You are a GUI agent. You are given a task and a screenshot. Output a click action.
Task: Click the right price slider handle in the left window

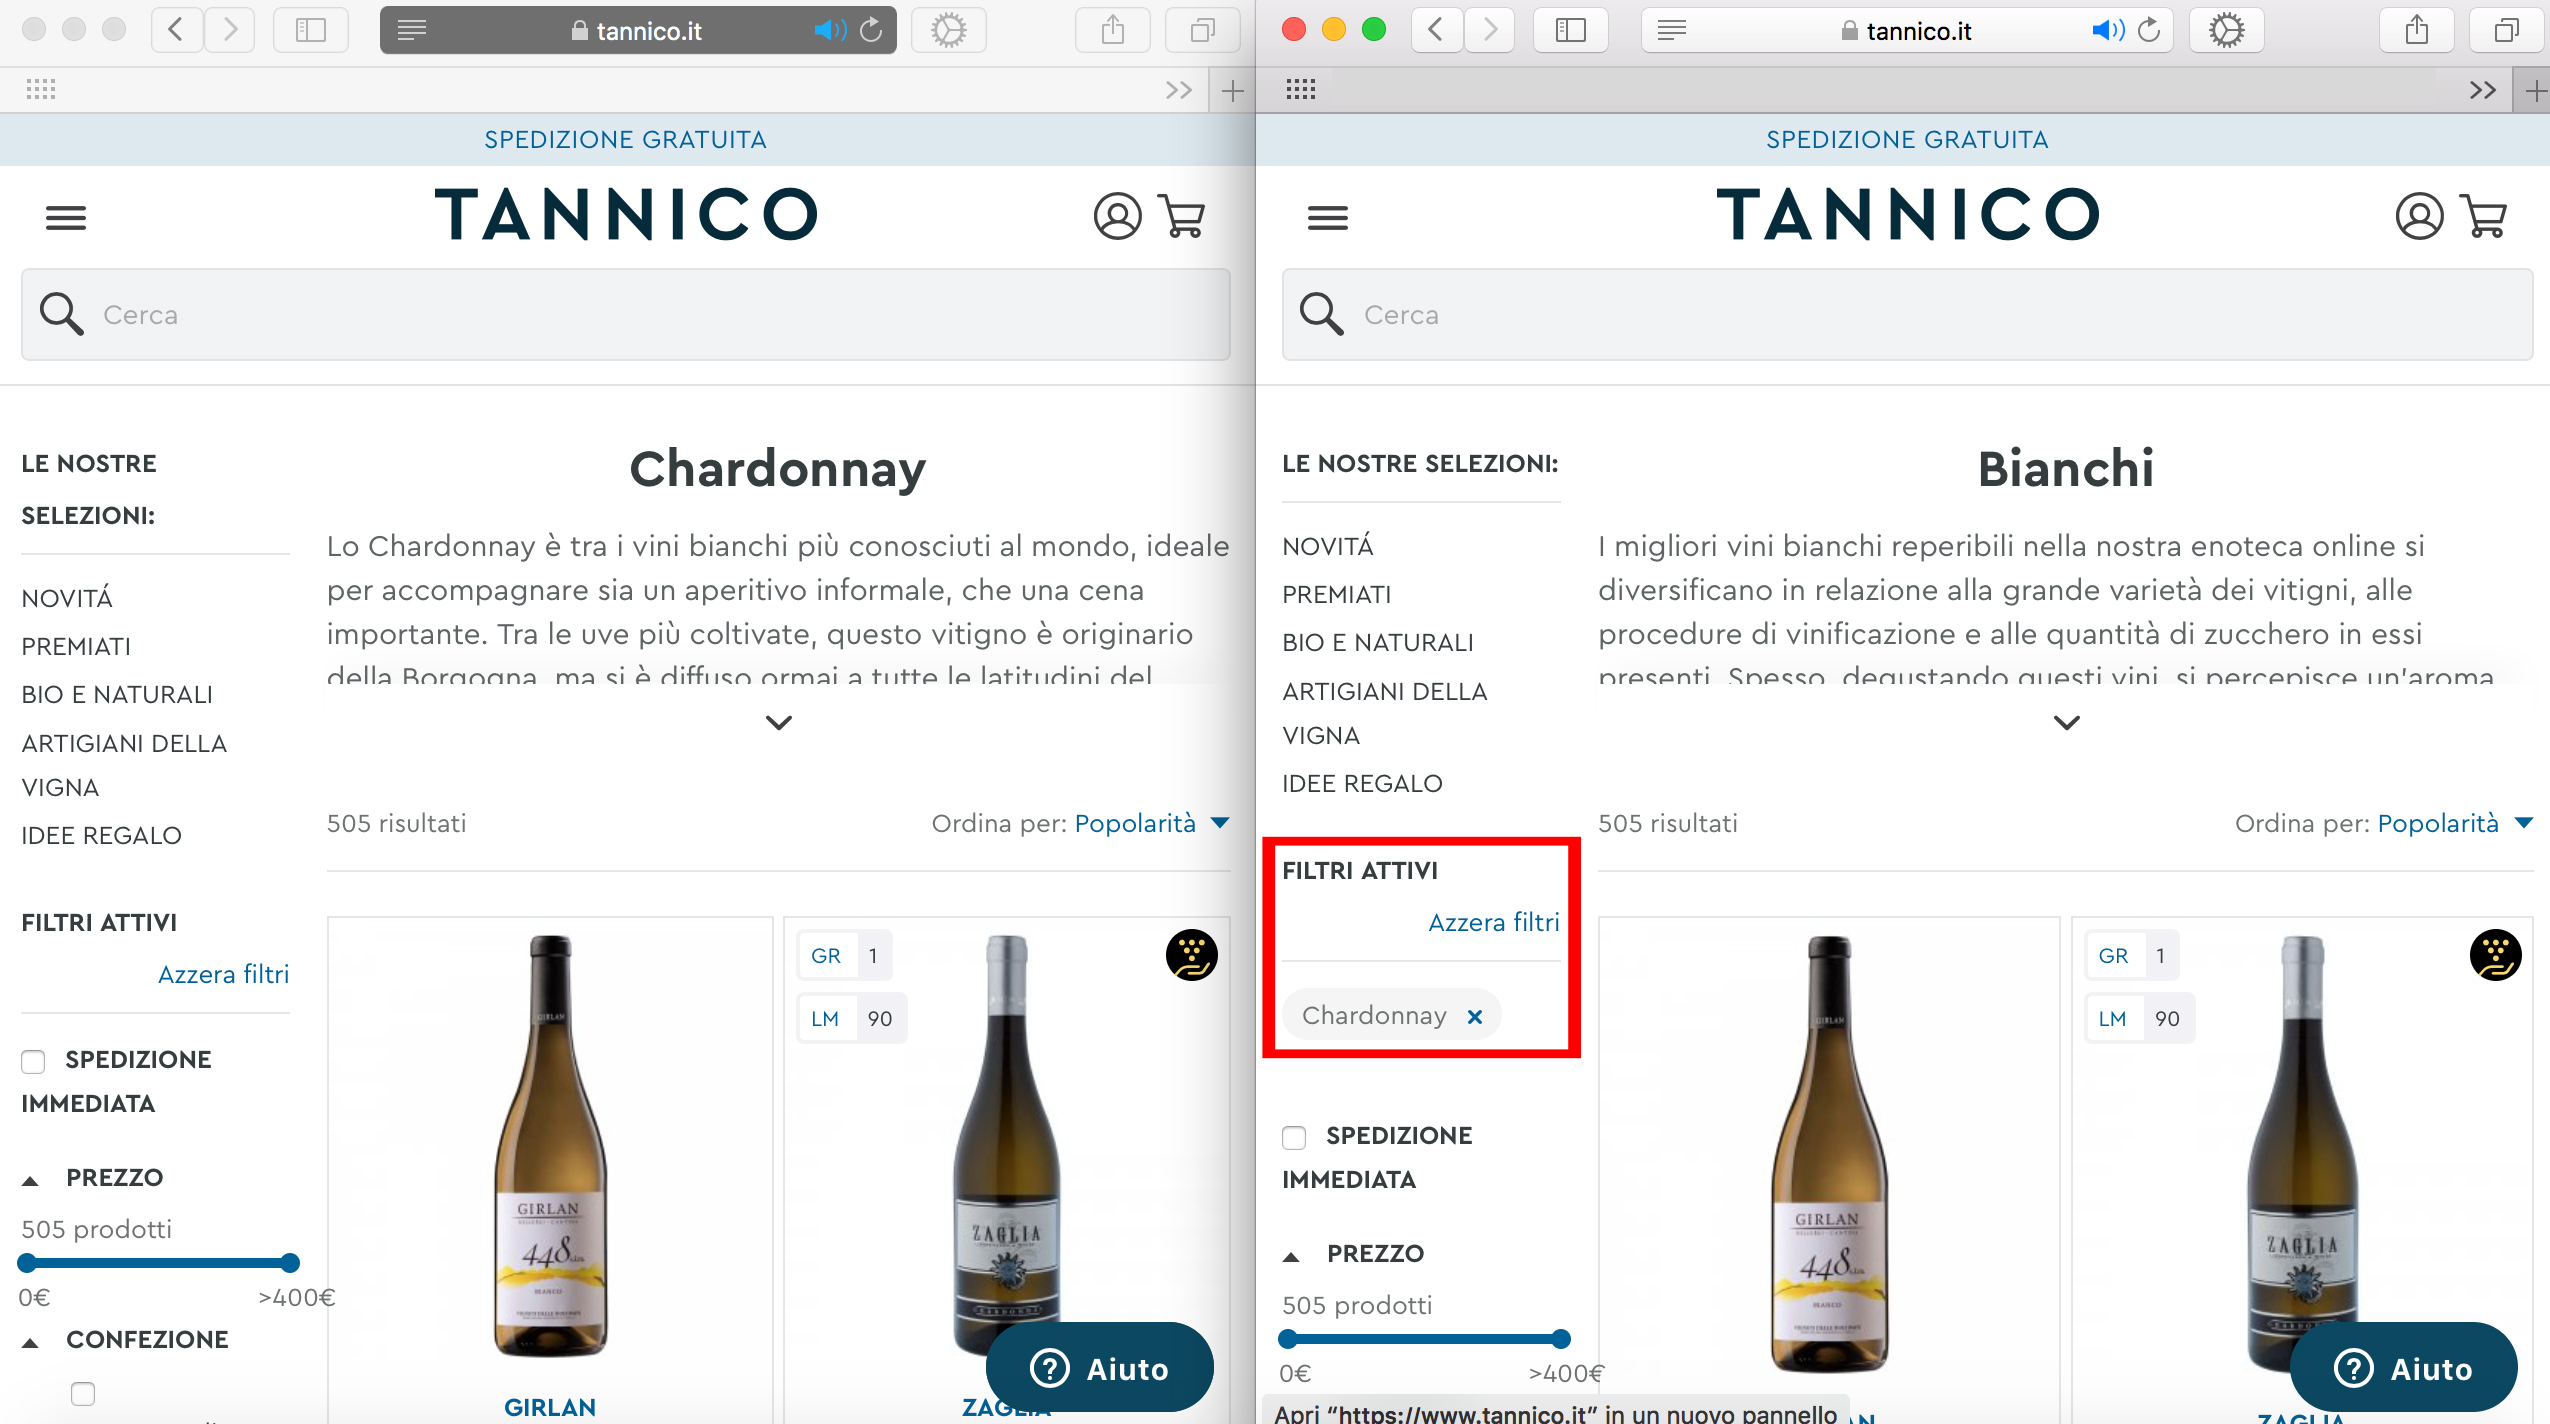pyautogui.click(x=290, y=1263)
